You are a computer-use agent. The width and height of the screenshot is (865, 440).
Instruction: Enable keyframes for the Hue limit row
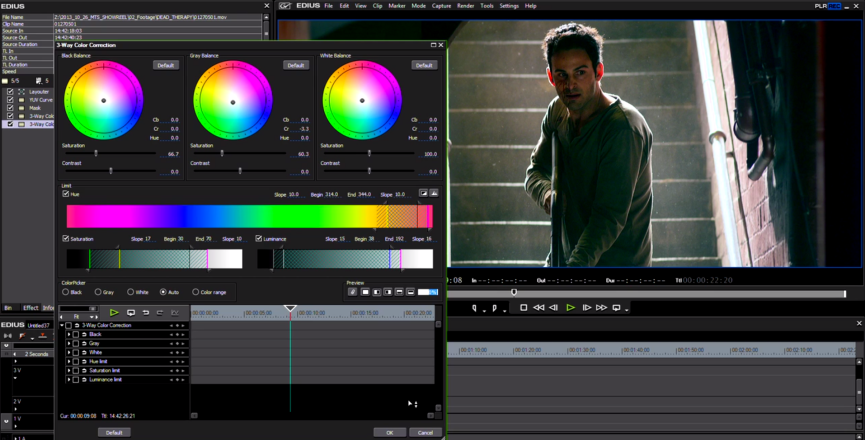[x=76, y=362]
